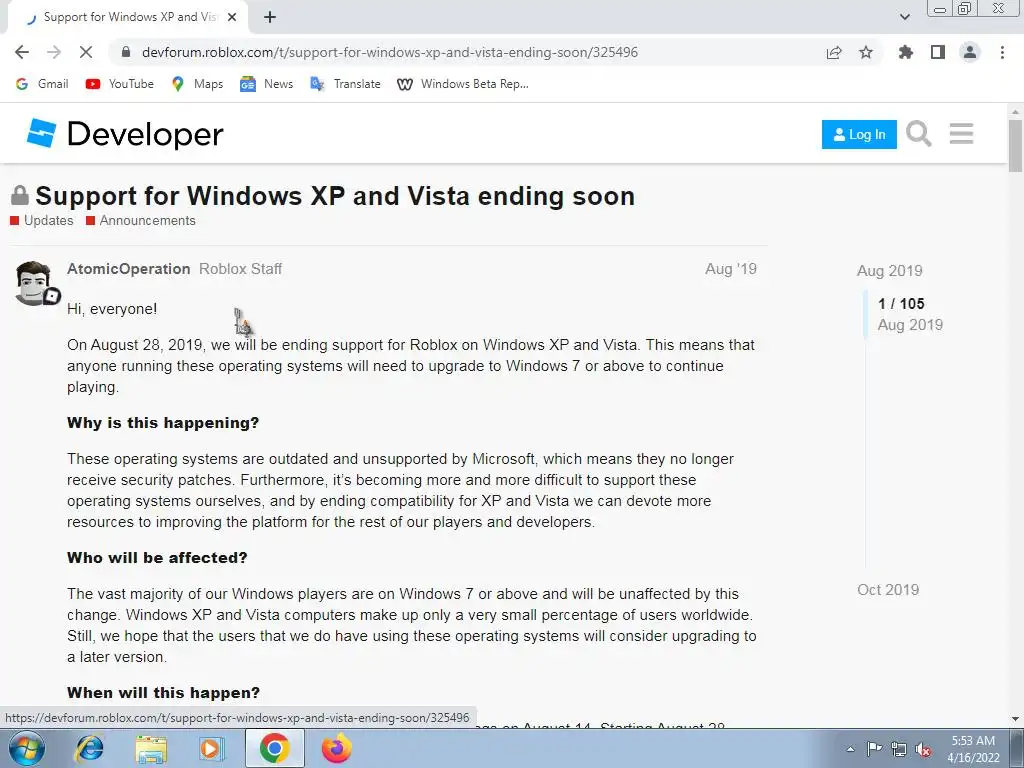Screen dimensions: 1024x768
Task: Open a new tab with plus button
Action: pos(270,17)
